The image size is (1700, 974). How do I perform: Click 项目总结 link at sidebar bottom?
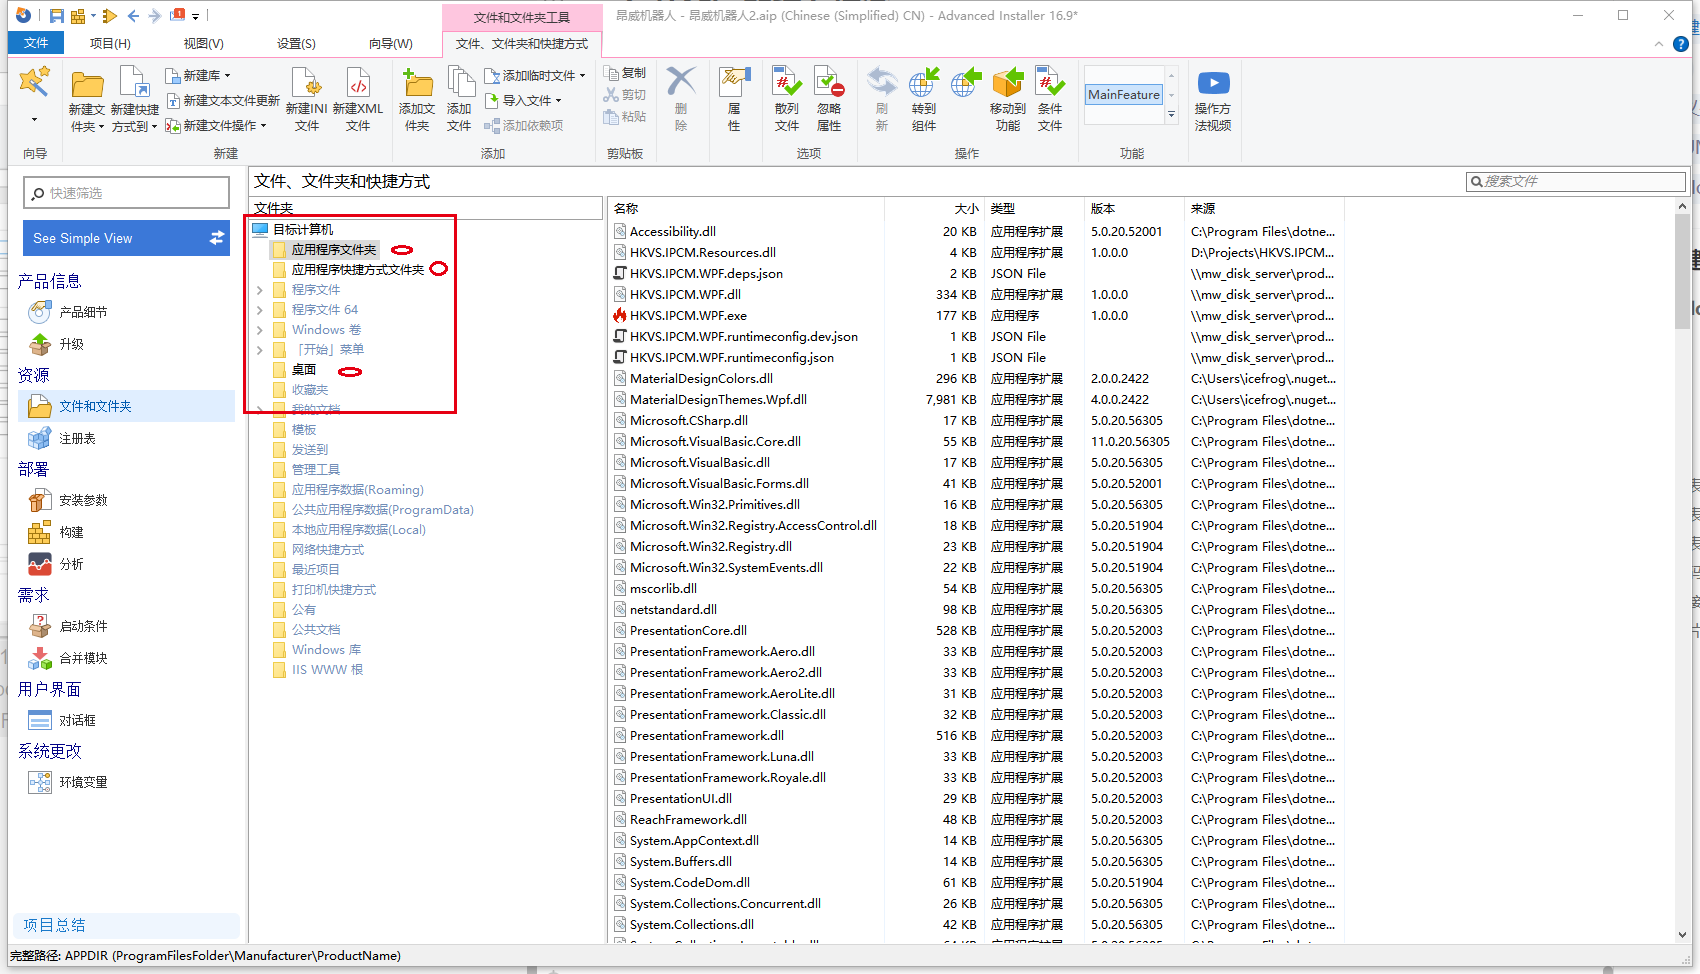(54, 925)
